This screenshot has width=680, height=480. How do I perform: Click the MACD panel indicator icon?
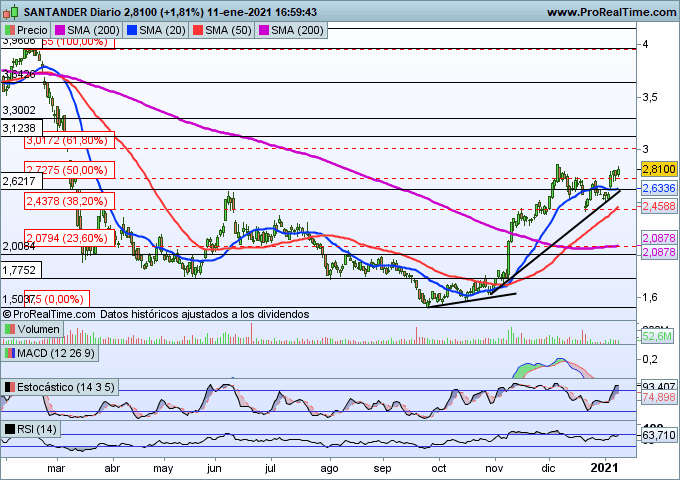pos(10,353)
